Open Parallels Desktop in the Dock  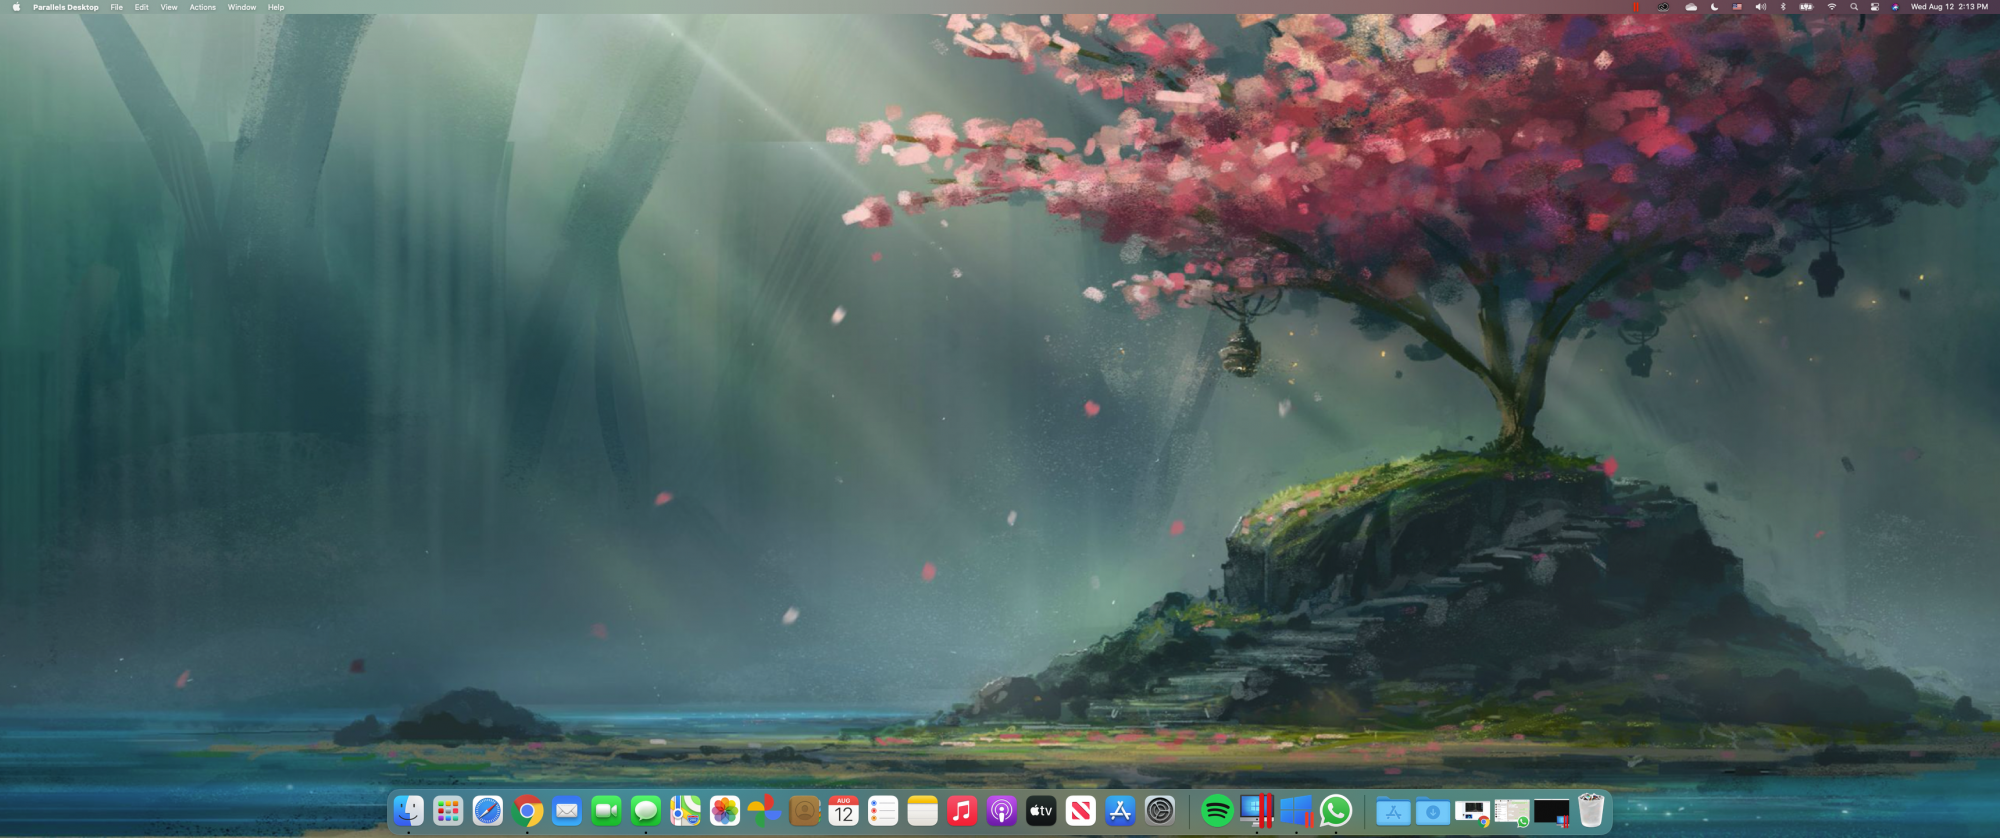pos(1256,811)
